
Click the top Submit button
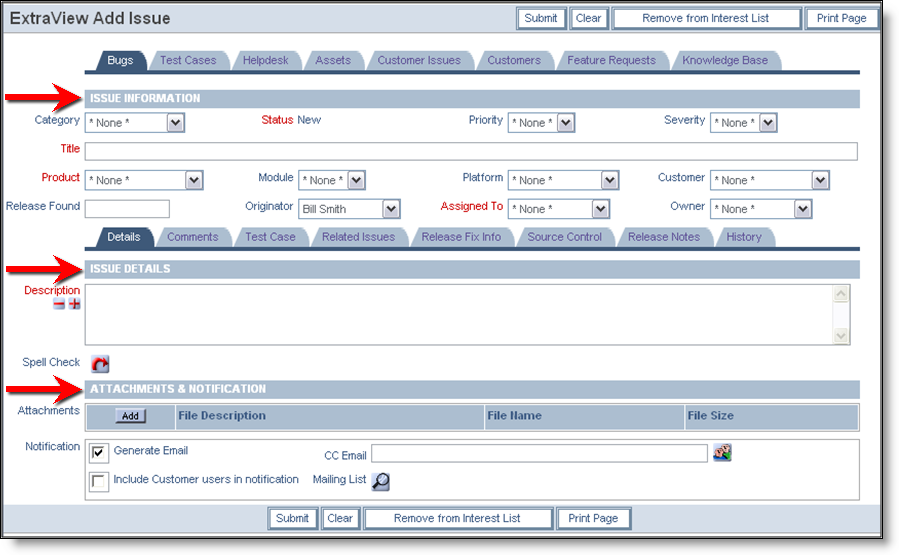(541, 18)
